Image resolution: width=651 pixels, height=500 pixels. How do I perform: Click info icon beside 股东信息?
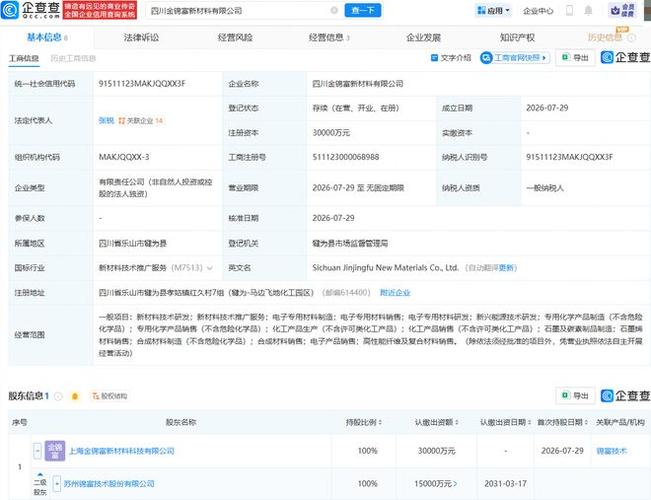[x=58, y=396]
